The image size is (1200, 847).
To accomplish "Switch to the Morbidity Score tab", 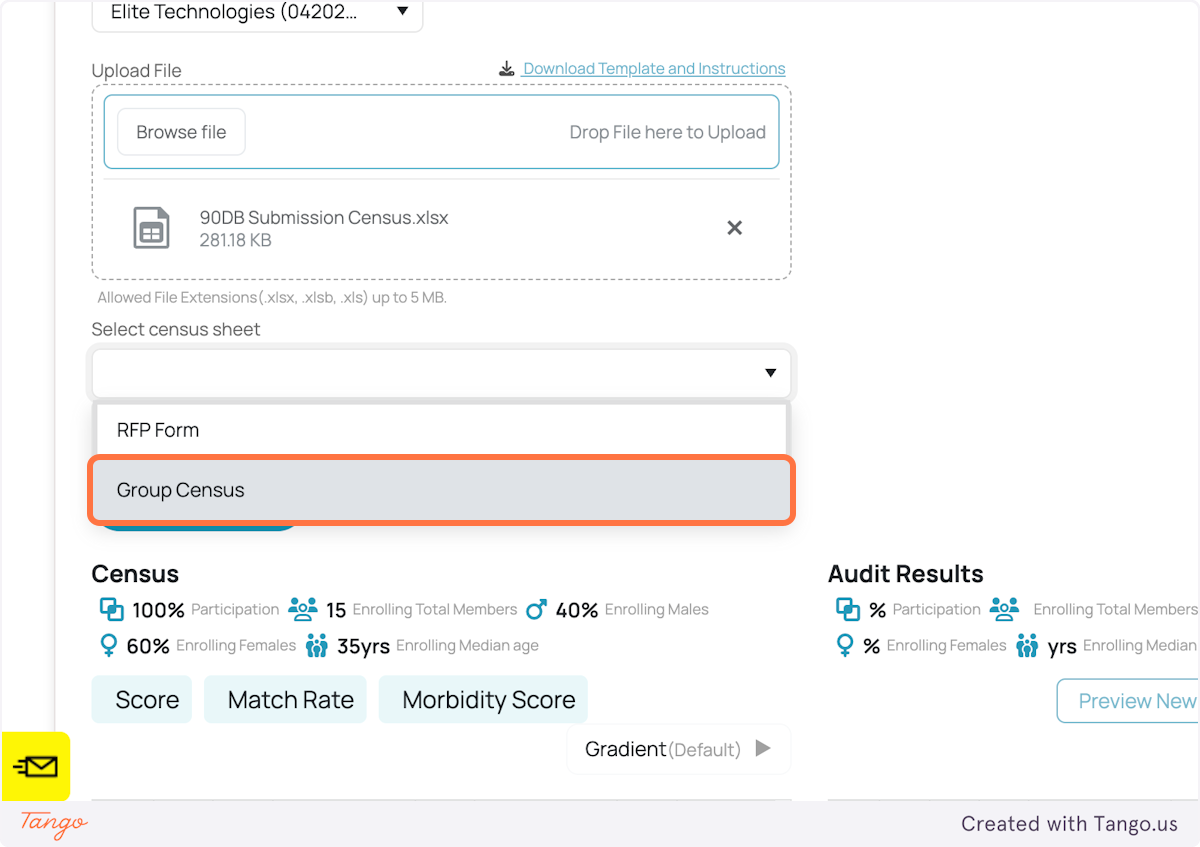I will (483, 699).
